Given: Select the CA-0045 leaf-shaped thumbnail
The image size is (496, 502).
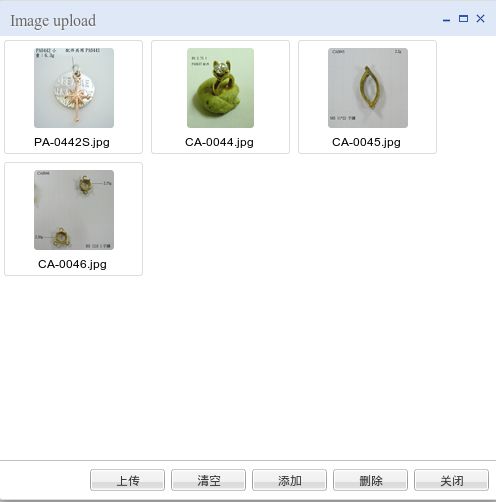Looking at the screenshot, I should tap(368, 88).
